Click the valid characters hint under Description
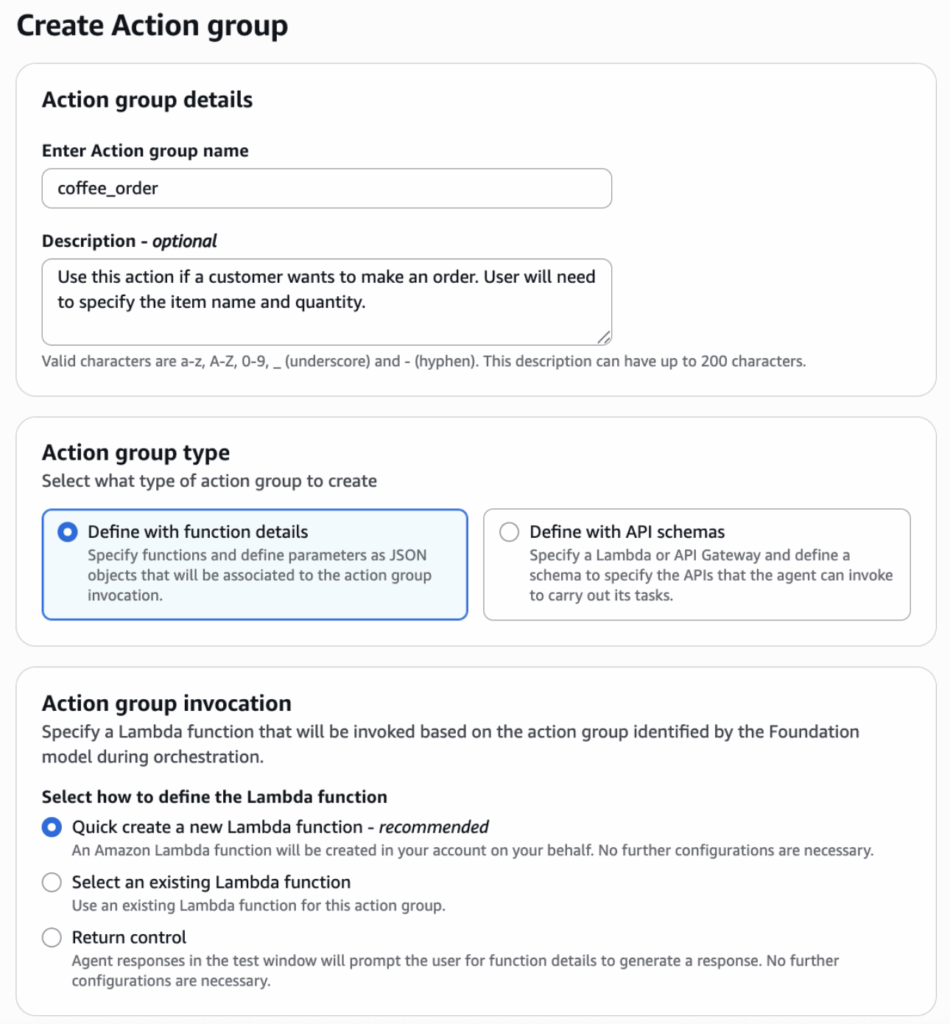This screenshot has width=950, height=1024. coord(423,361)
